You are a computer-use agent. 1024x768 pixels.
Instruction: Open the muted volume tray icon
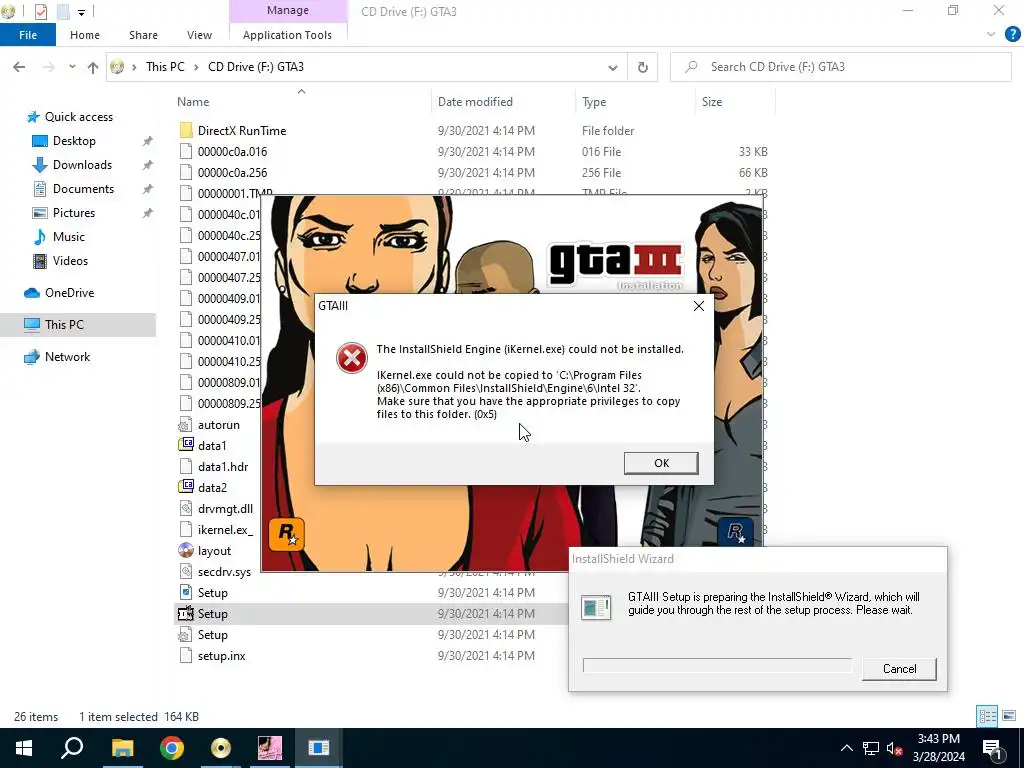[x=895, y=748]
